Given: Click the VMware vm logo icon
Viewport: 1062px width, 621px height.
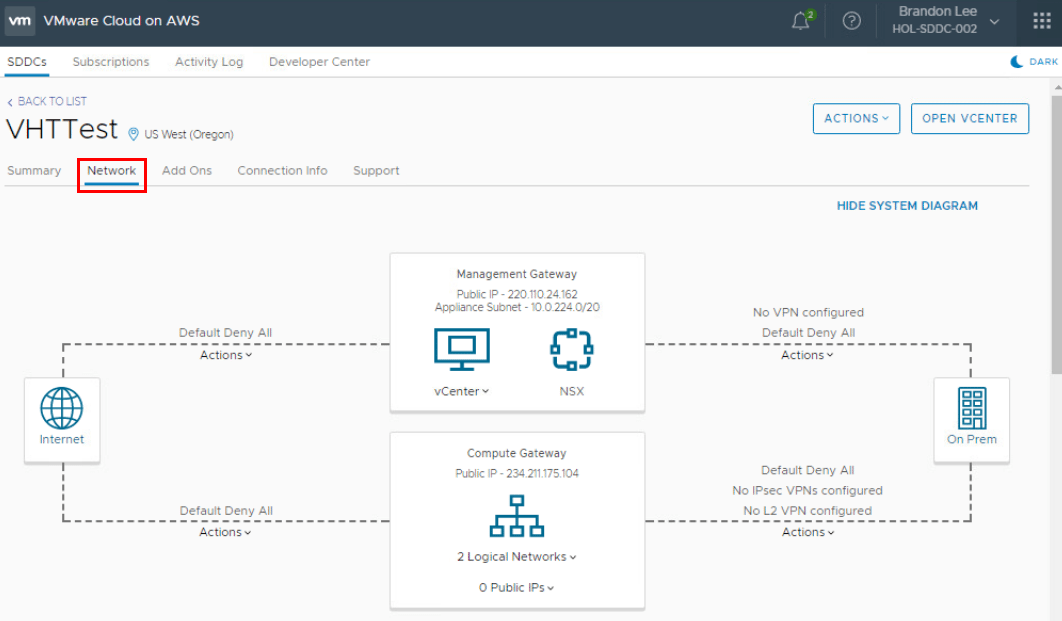Looking at the screenshot, I should click(21, 21).
